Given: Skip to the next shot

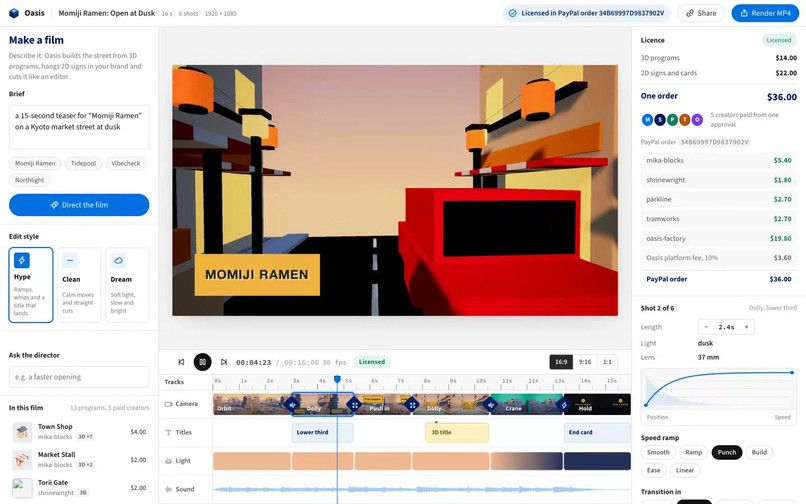Looking at the screenshot, I should 224,362.
